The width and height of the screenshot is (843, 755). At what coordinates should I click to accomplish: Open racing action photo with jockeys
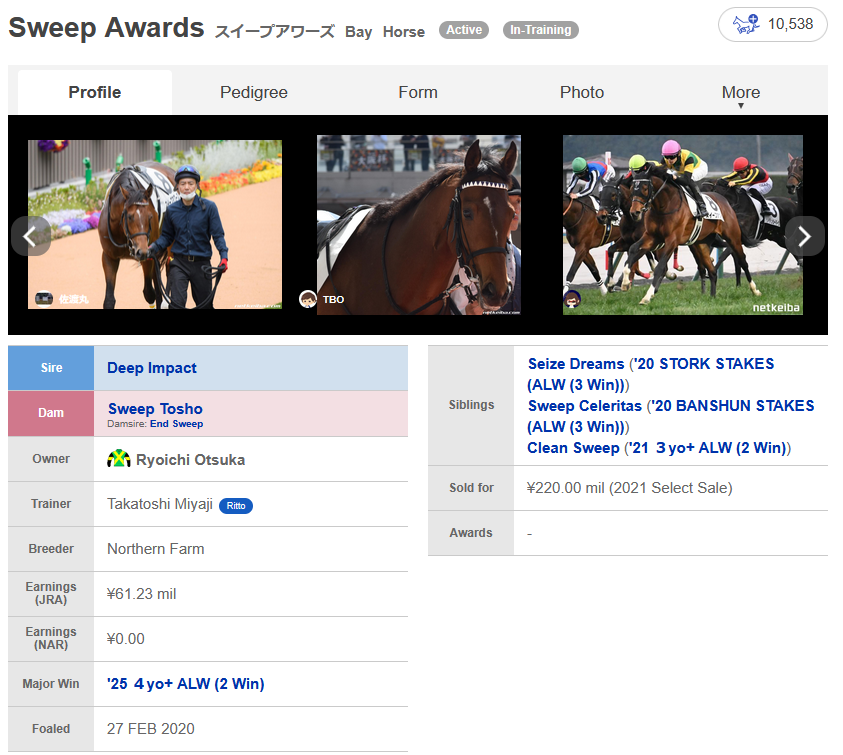click(683, 225)
